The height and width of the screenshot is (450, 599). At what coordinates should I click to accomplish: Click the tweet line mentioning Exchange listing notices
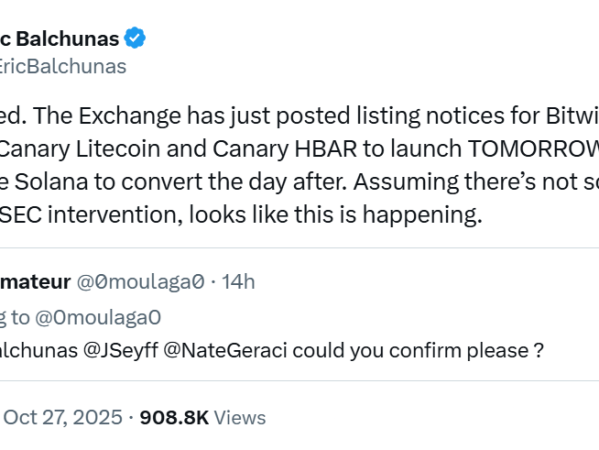point(300,115)
